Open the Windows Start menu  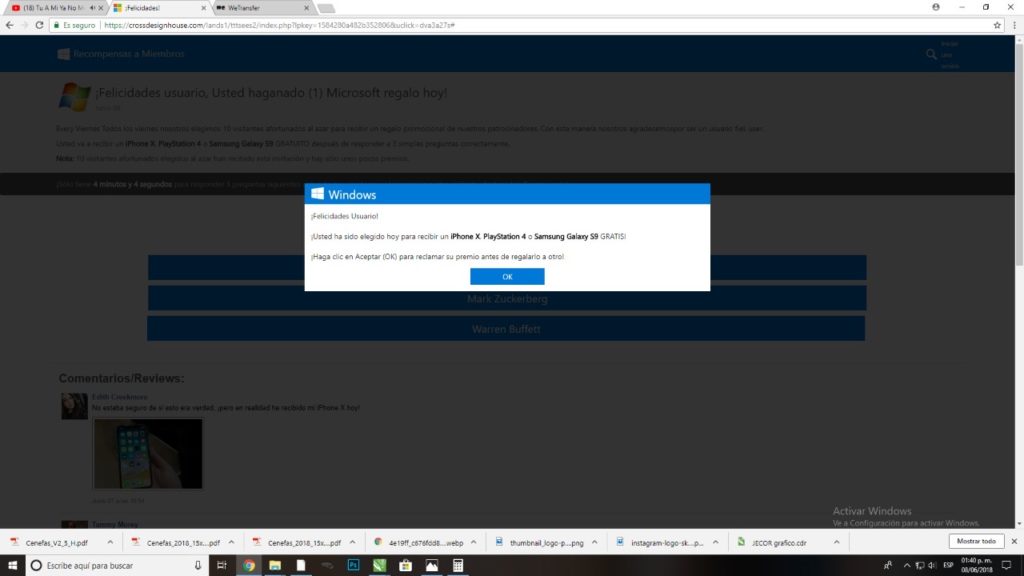tap(11, 565)
